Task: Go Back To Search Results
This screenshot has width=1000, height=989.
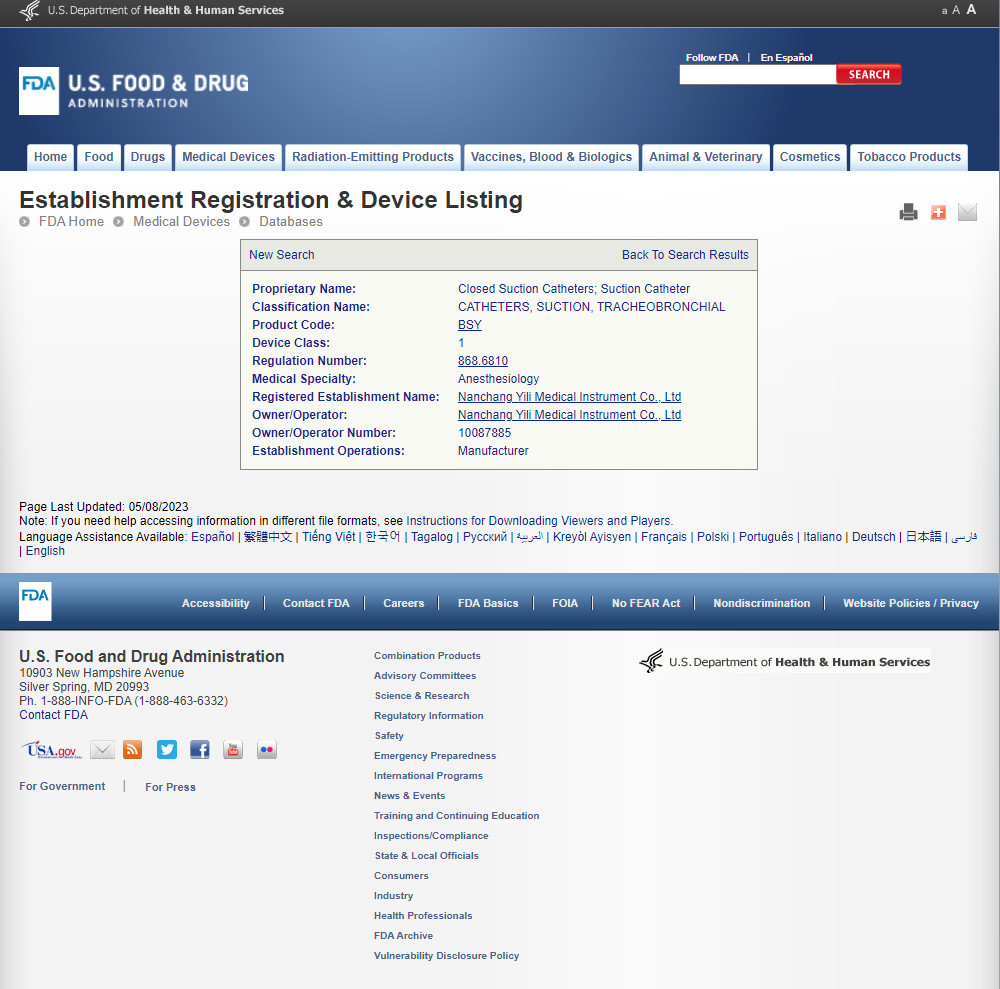Action: pos(685,255)
